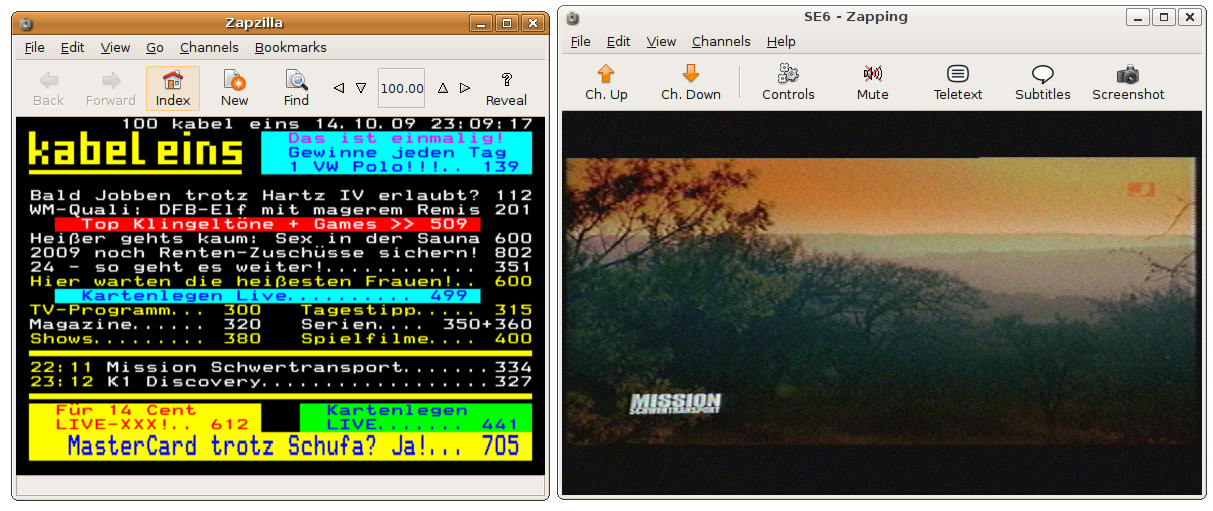1213x511 pixels.
Task: Toggle Subtitles in Zapping toolbar
Action: point(1043,83)
